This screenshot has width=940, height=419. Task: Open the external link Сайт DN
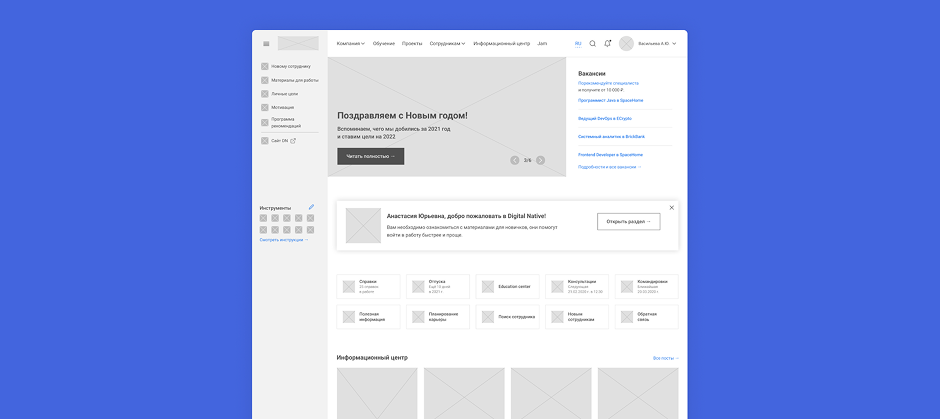point(280,141)
